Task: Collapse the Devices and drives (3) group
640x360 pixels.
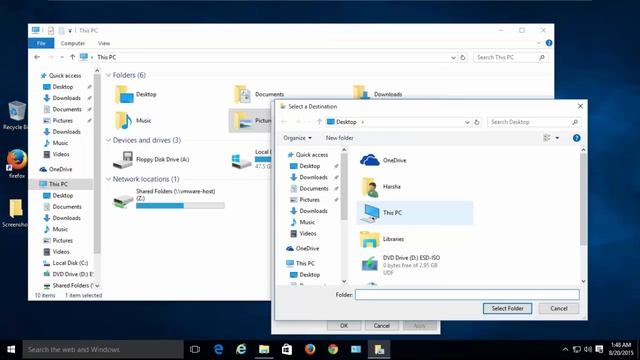Action: pos(108,140)
